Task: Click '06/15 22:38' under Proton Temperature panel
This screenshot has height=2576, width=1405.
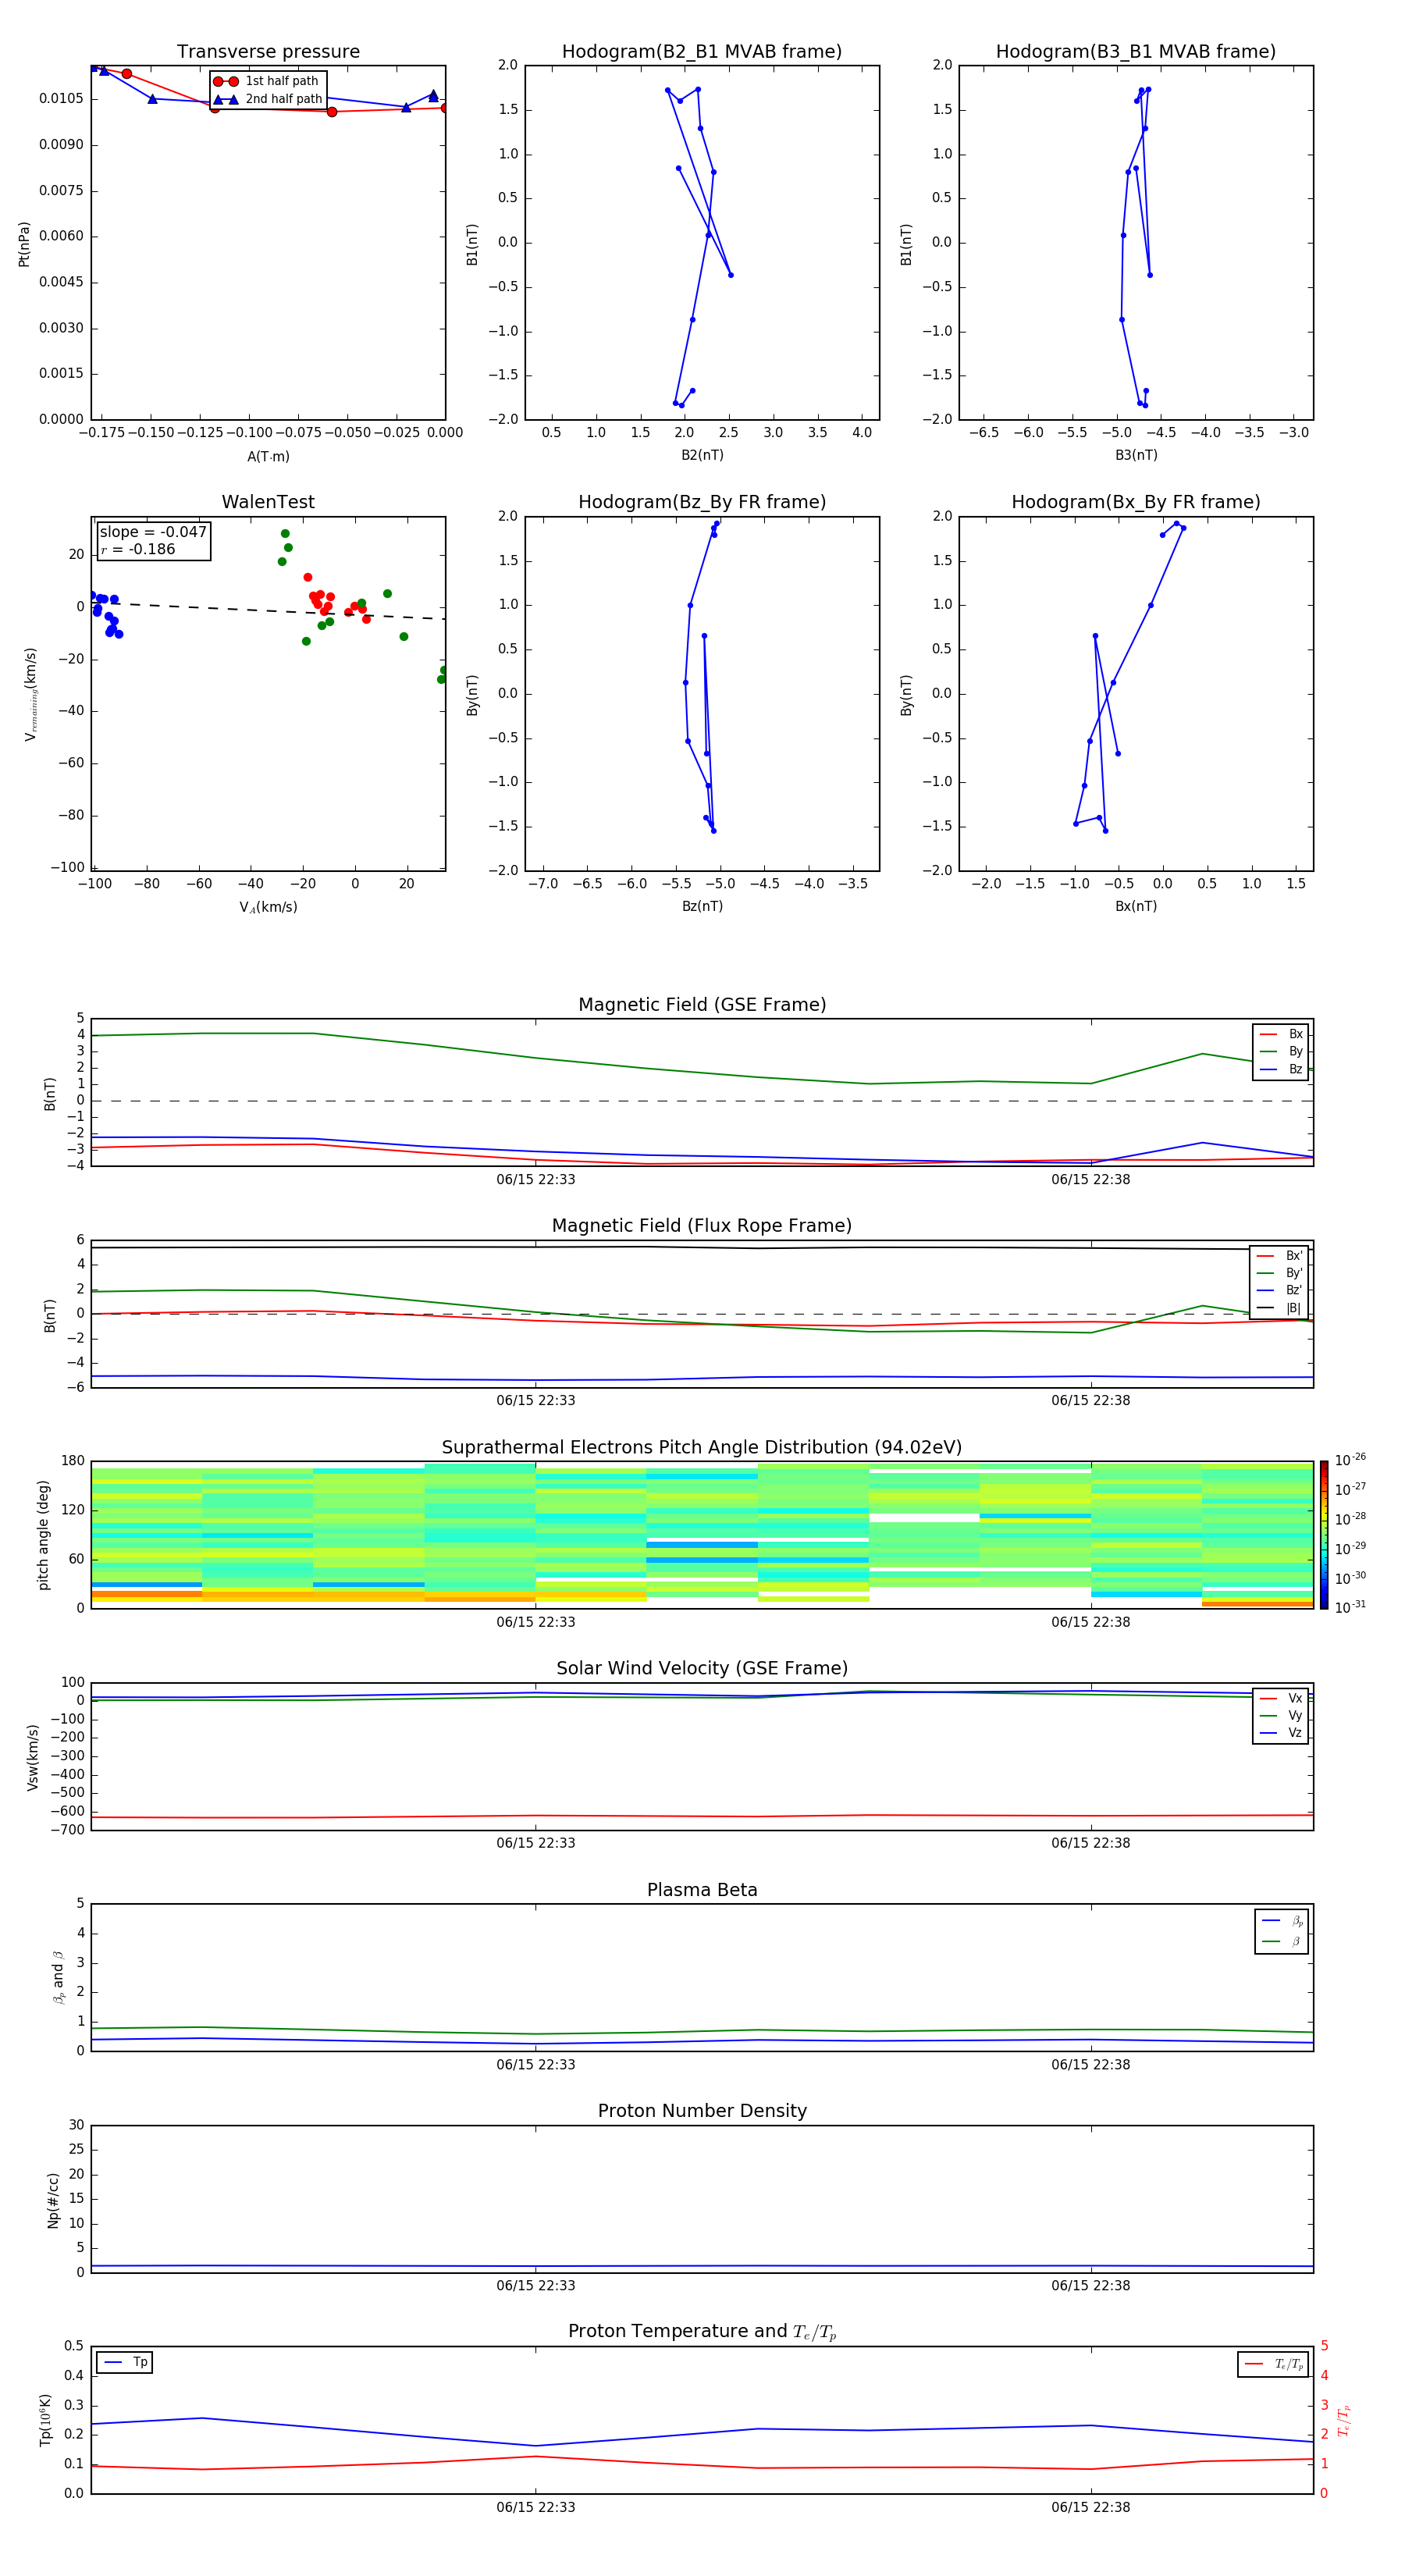Action: point(1091,2507)
